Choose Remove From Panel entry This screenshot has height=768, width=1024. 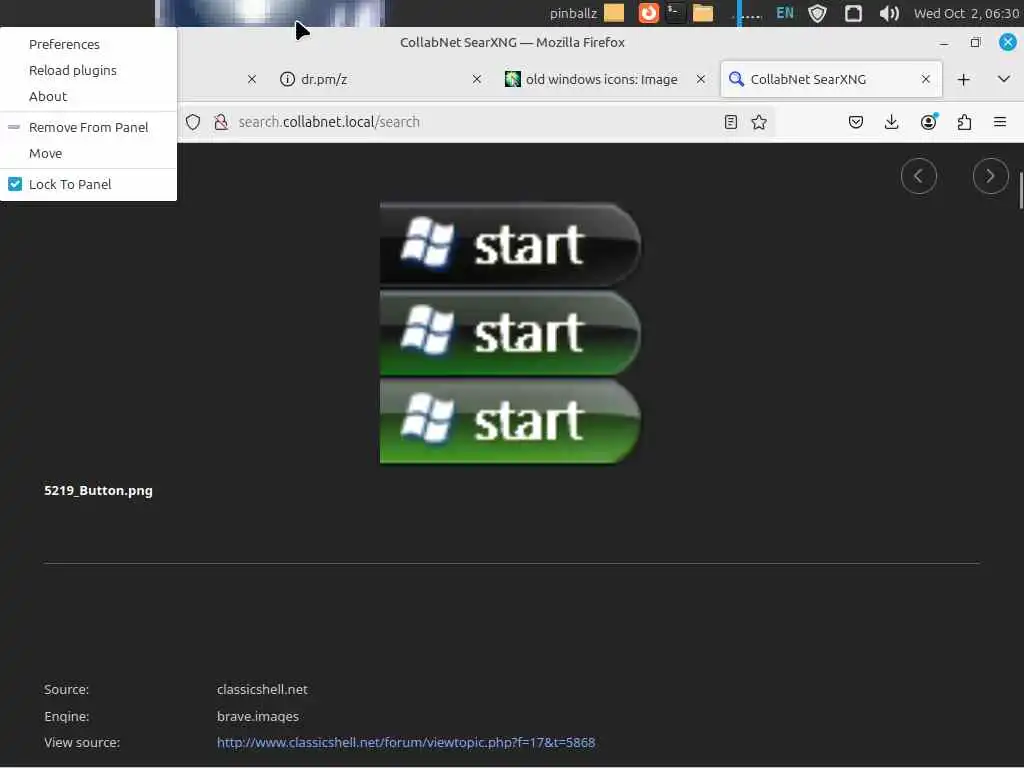click(x=88, y=127)
